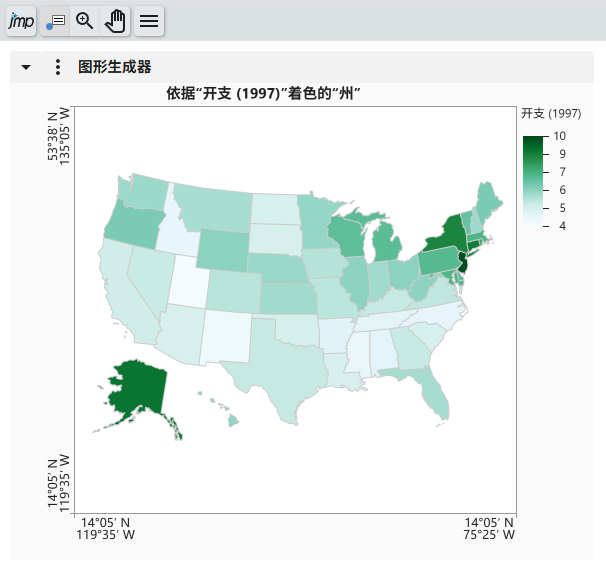Viewport: 606px width, 571px height.
Task: Click the legend title 开支 (1997)
Action: (551, 114)
